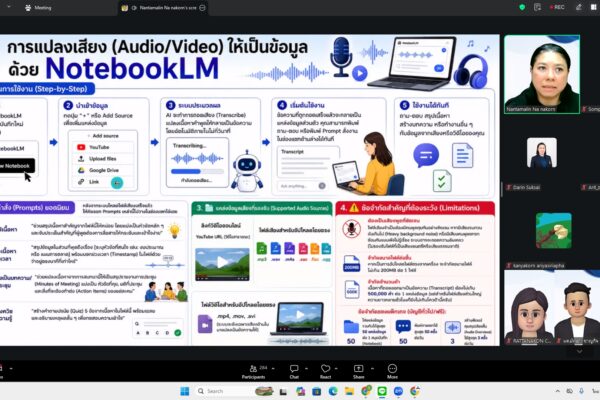Open the React heart menu
Viewport: 600px width, 400px height.
click(325, 371)
